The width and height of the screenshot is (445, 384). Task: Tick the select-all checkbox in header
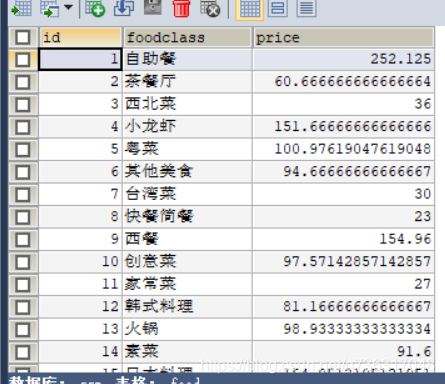coord(23,37)
